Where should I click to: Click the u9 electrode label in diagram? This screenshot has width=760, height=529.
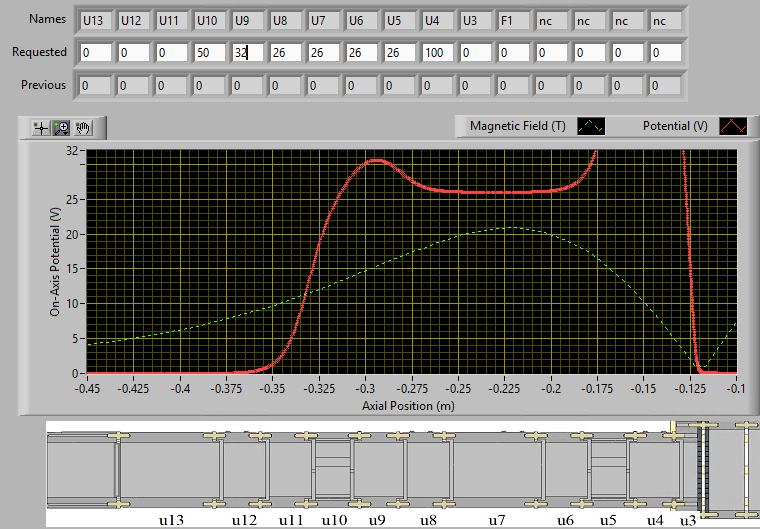pos(377,521)
